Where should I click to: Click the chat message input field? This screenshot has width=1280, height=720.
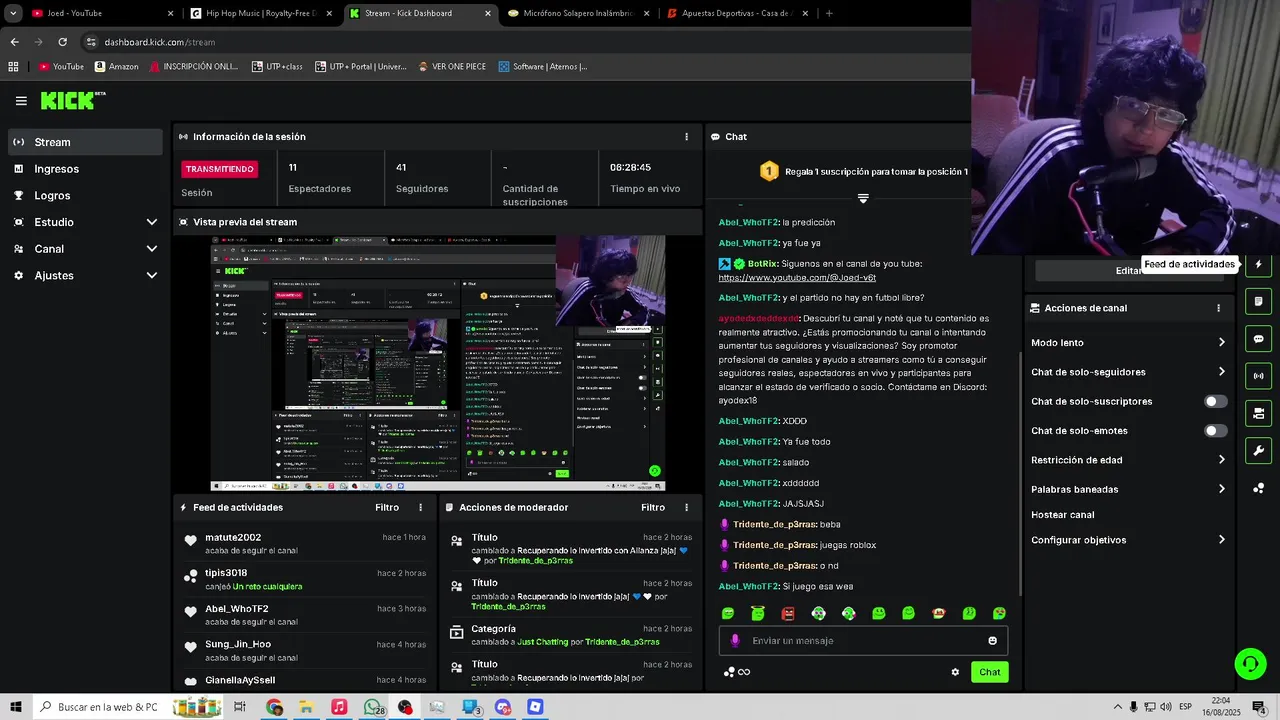coord(863,641)
